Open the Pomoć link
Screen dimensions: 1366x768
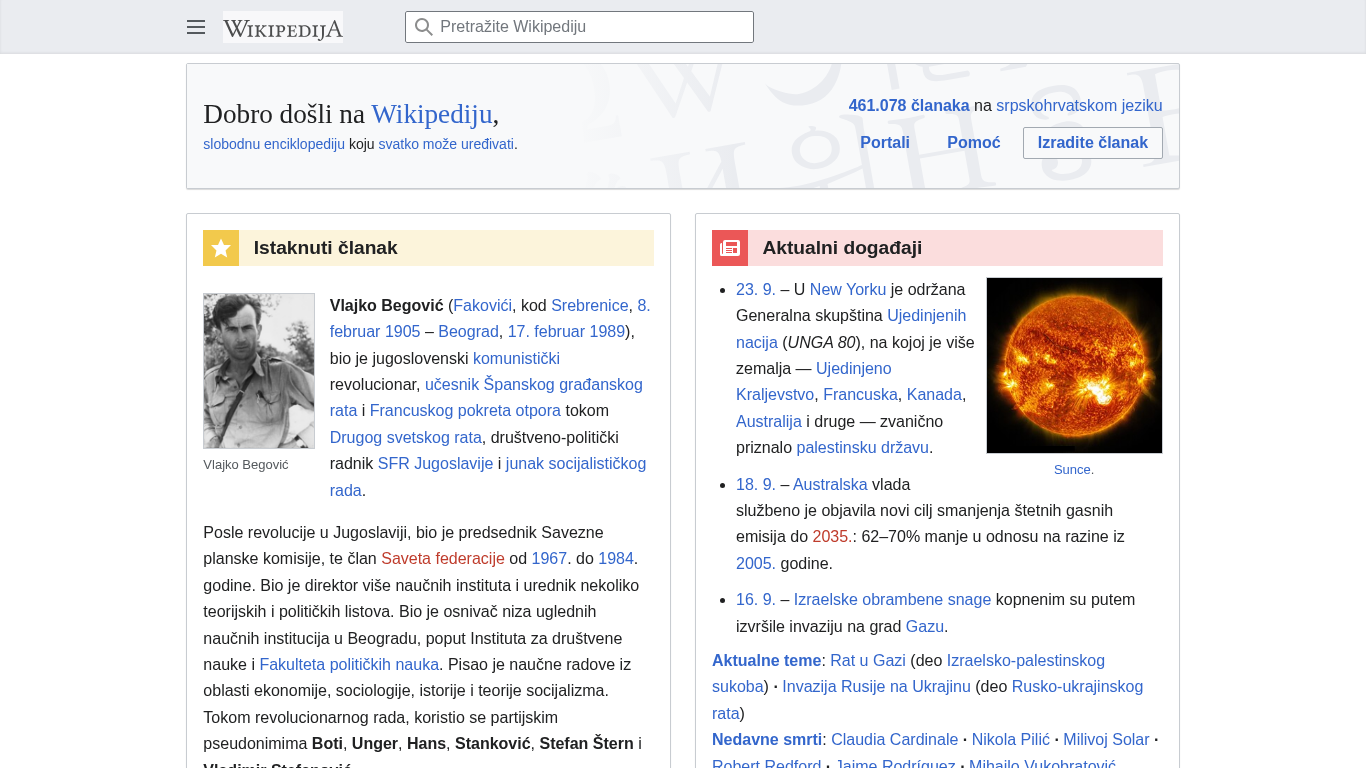[x=973, y=143]
